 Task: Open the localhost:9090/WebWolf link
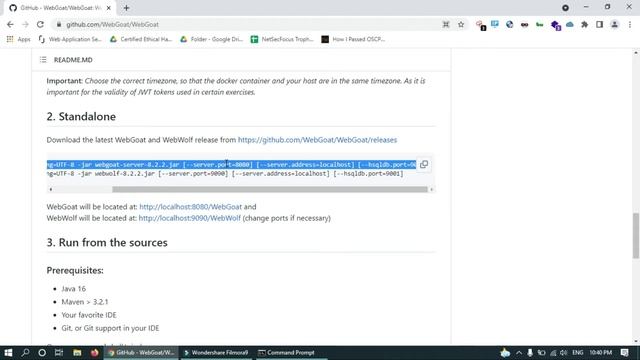coord(189,218)
